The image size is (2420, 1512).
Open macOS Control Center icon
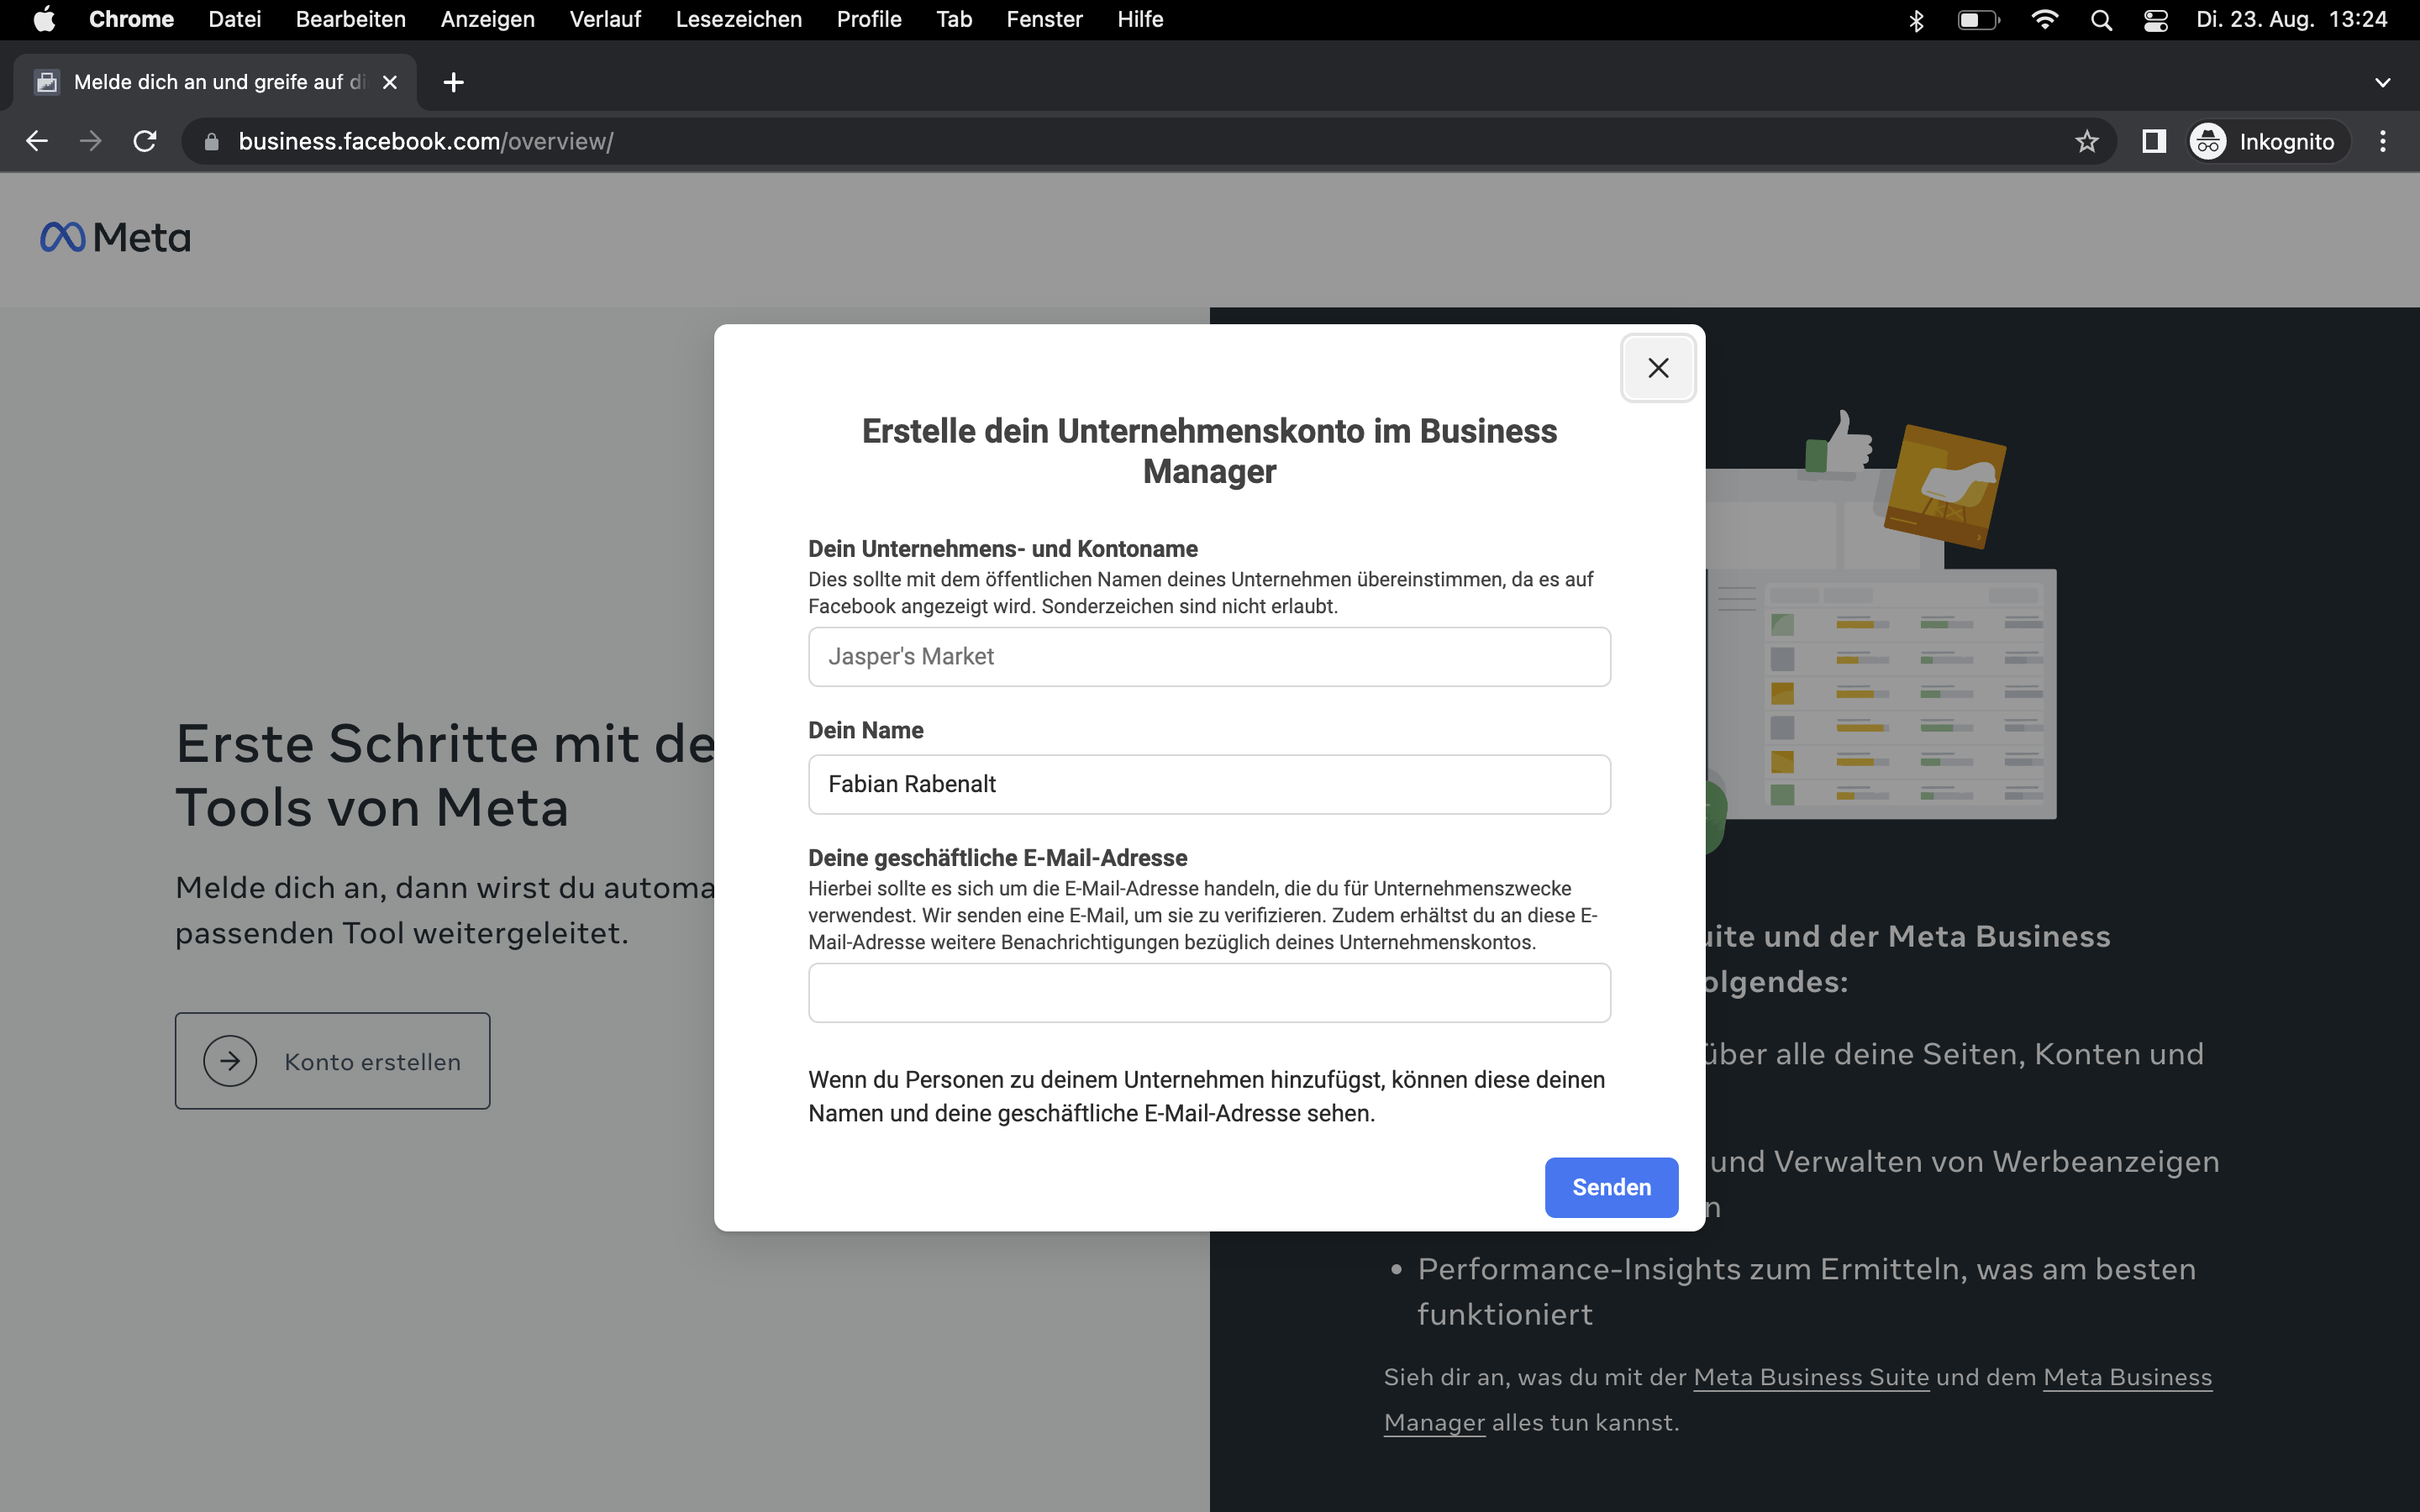[2155, 20]
